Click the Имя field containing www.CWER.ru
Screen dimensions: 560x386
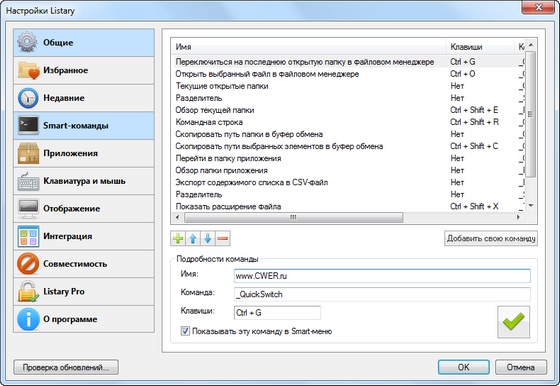[382, 276]
